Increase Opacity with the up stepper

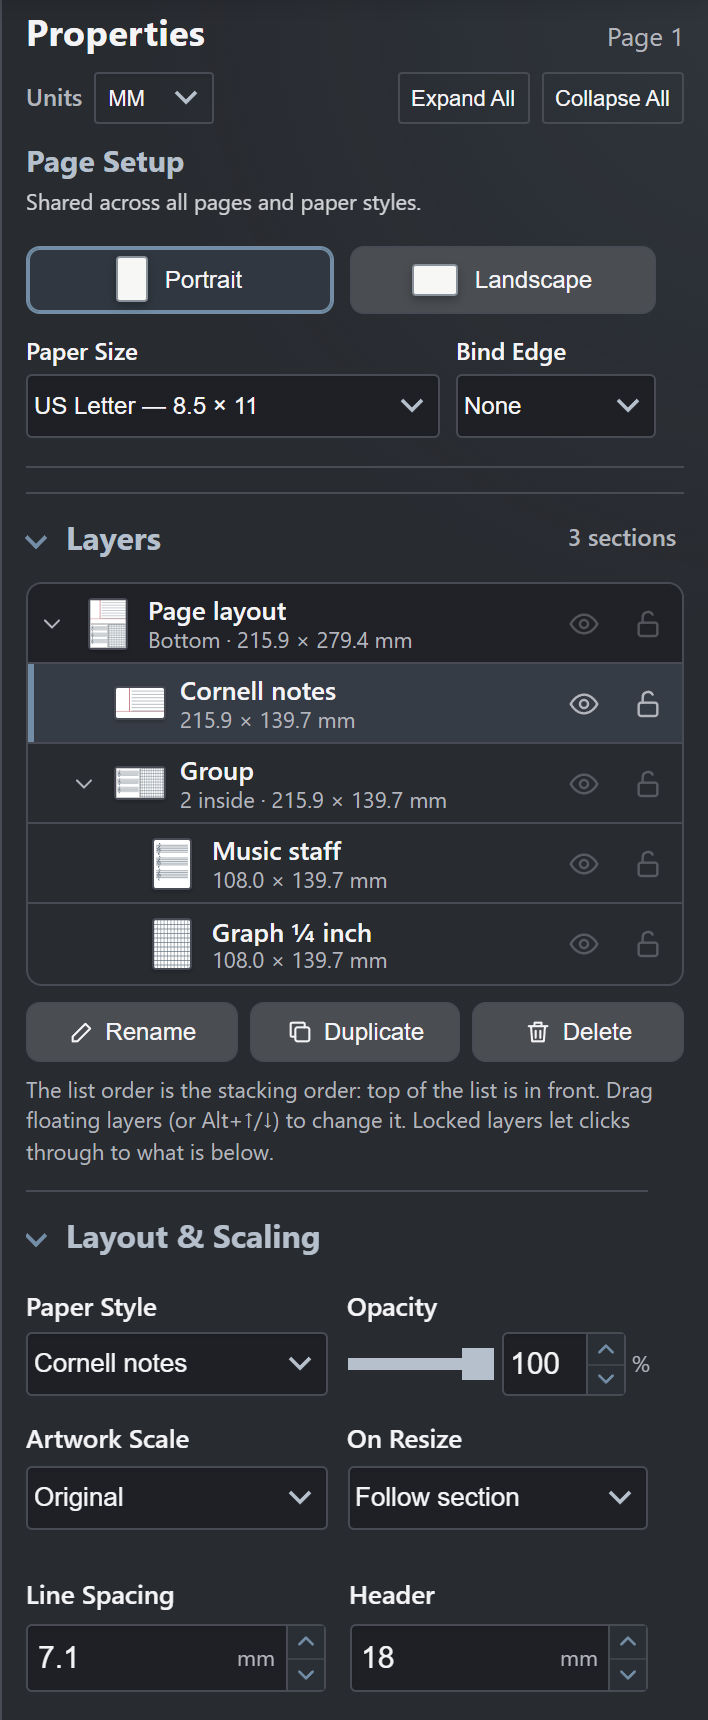[606, 1350]
